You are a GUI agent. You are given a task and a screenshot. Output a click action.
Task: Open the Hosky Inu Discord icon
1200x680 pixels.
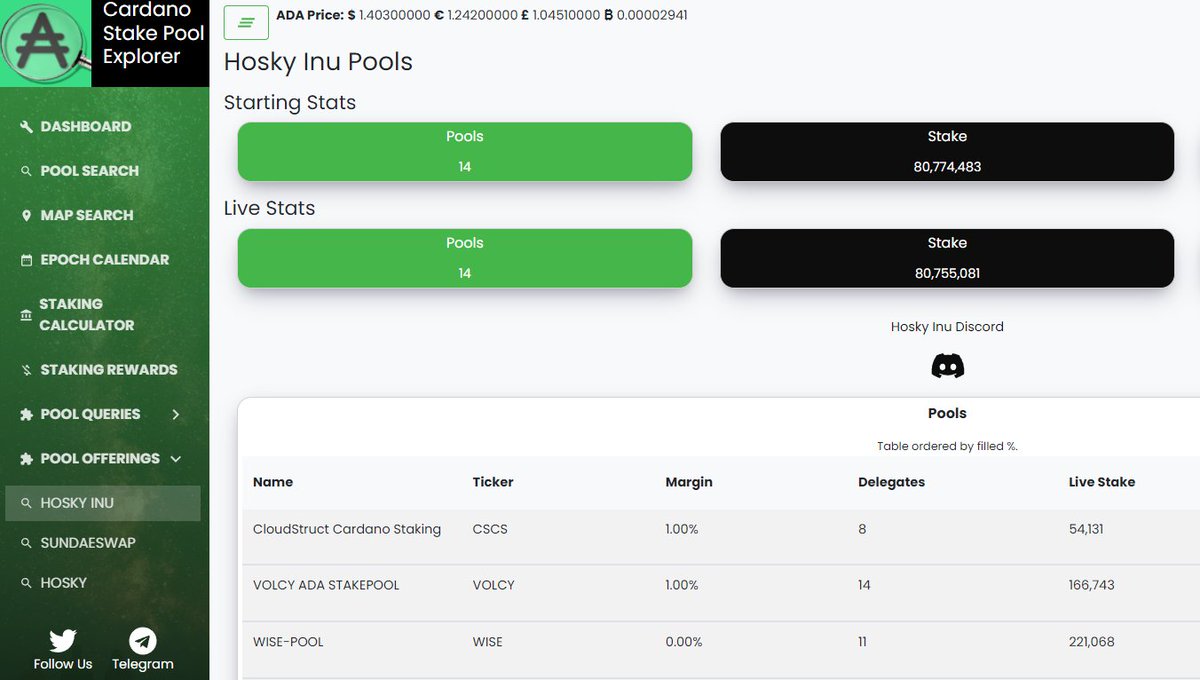click(947, 366)
